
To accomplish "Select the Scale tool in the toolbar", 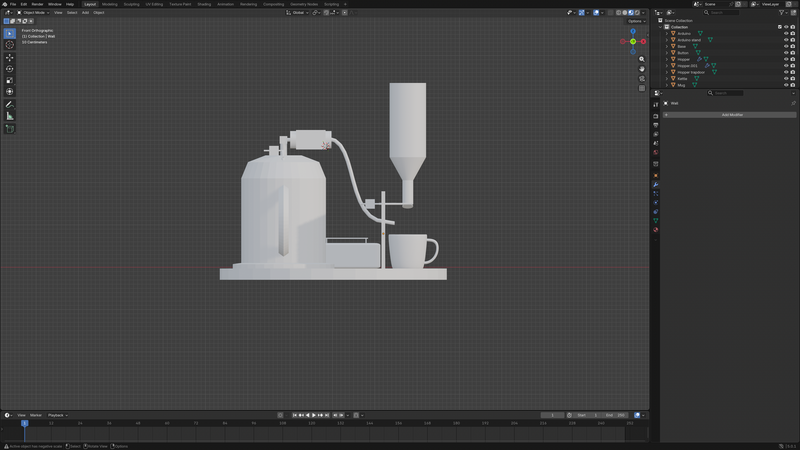I will coord(10,80).
